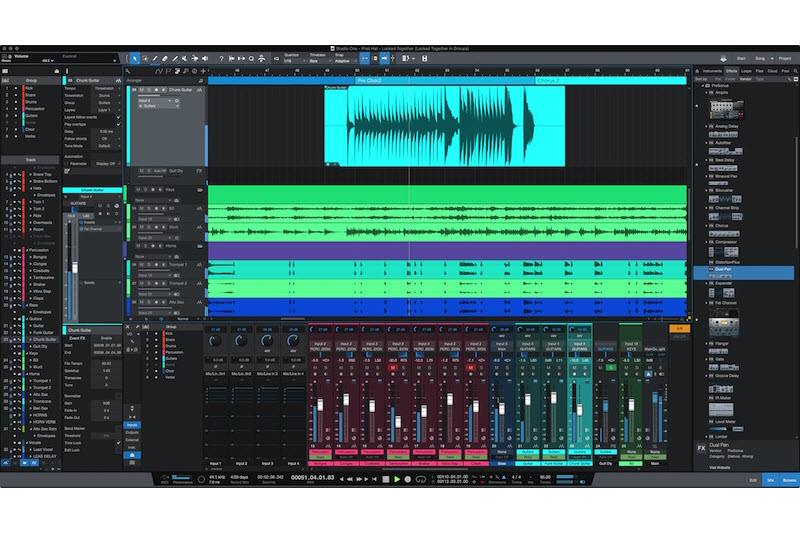This screenshot has width=800, height=533.
Task: Open the Follow chords dropdown
Action: pos(106,139)
